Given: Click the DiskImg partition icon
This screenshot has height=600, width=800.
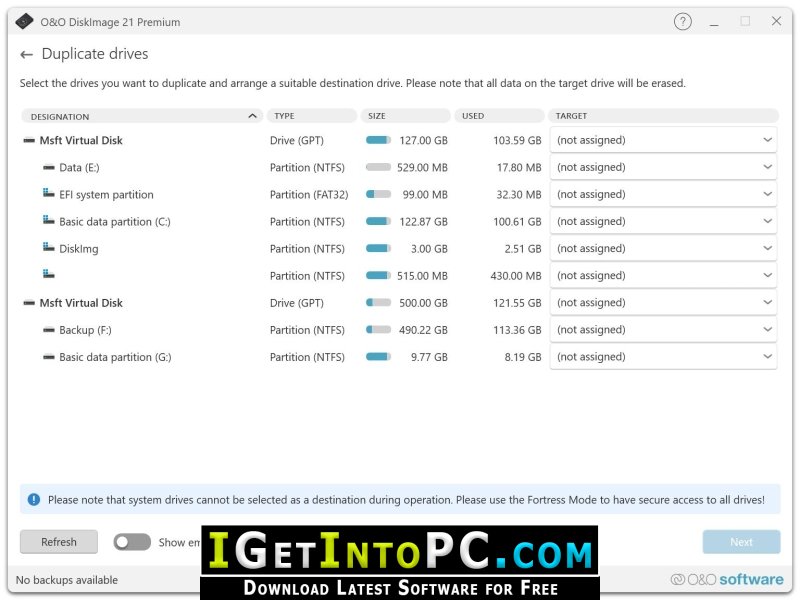Looking at the screenshot, I should 48,247.
